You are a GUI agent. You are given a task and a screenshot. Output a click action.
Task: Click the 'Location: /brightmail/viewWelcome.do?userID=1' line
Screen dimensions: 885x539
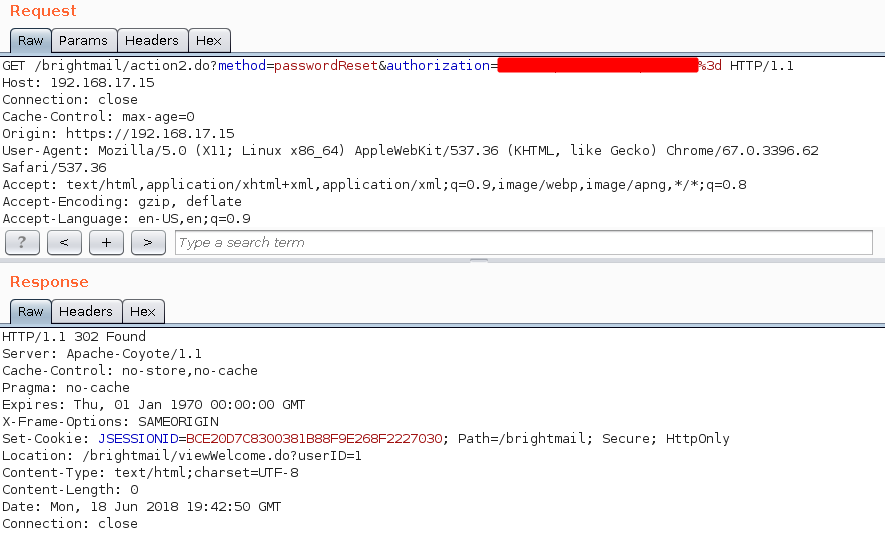tap(182, 455)
